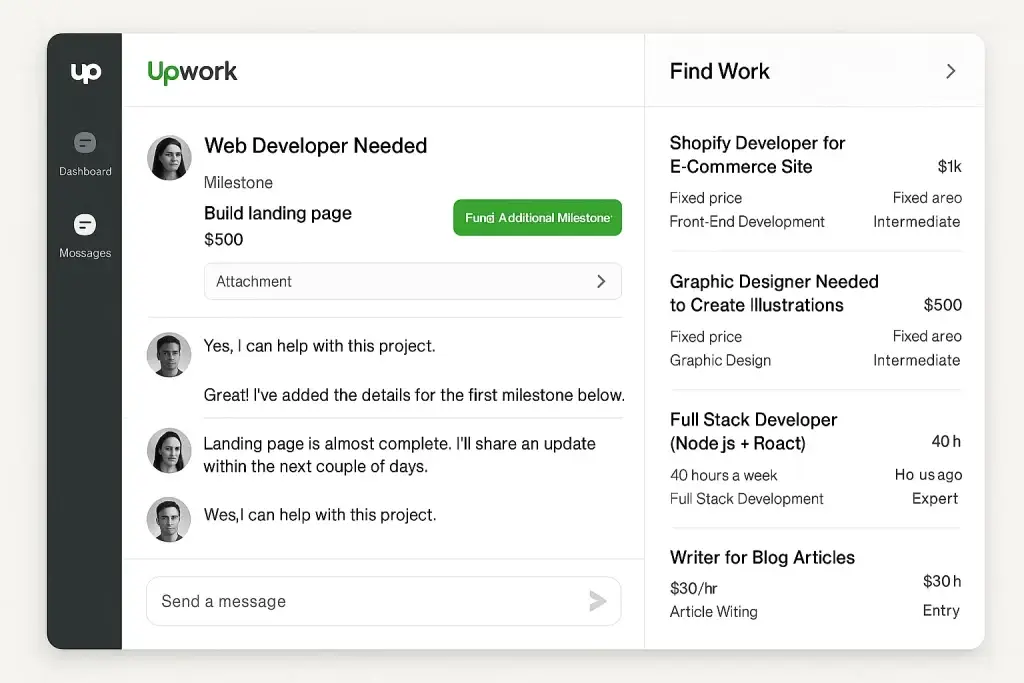
Task: Click the send arrow in message box
Action: [x=597, y=601]
